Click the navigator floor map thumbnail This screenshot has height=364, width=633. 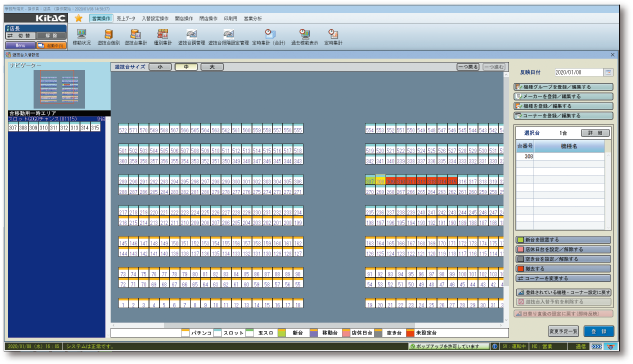tap(59, 89)
